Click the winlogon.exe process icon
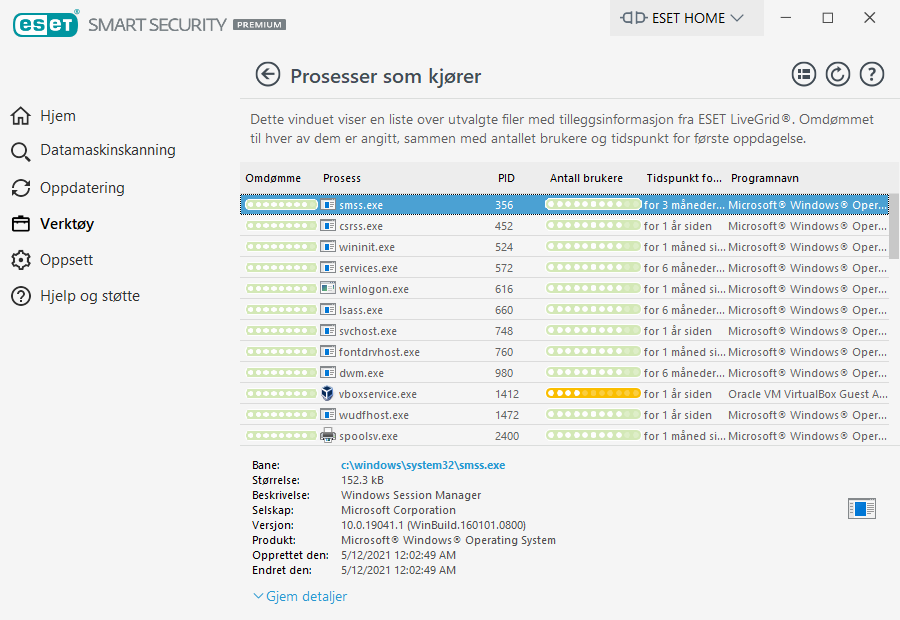Image resolution: width=900 pixels, height=620 pixels. click(328, 289)
